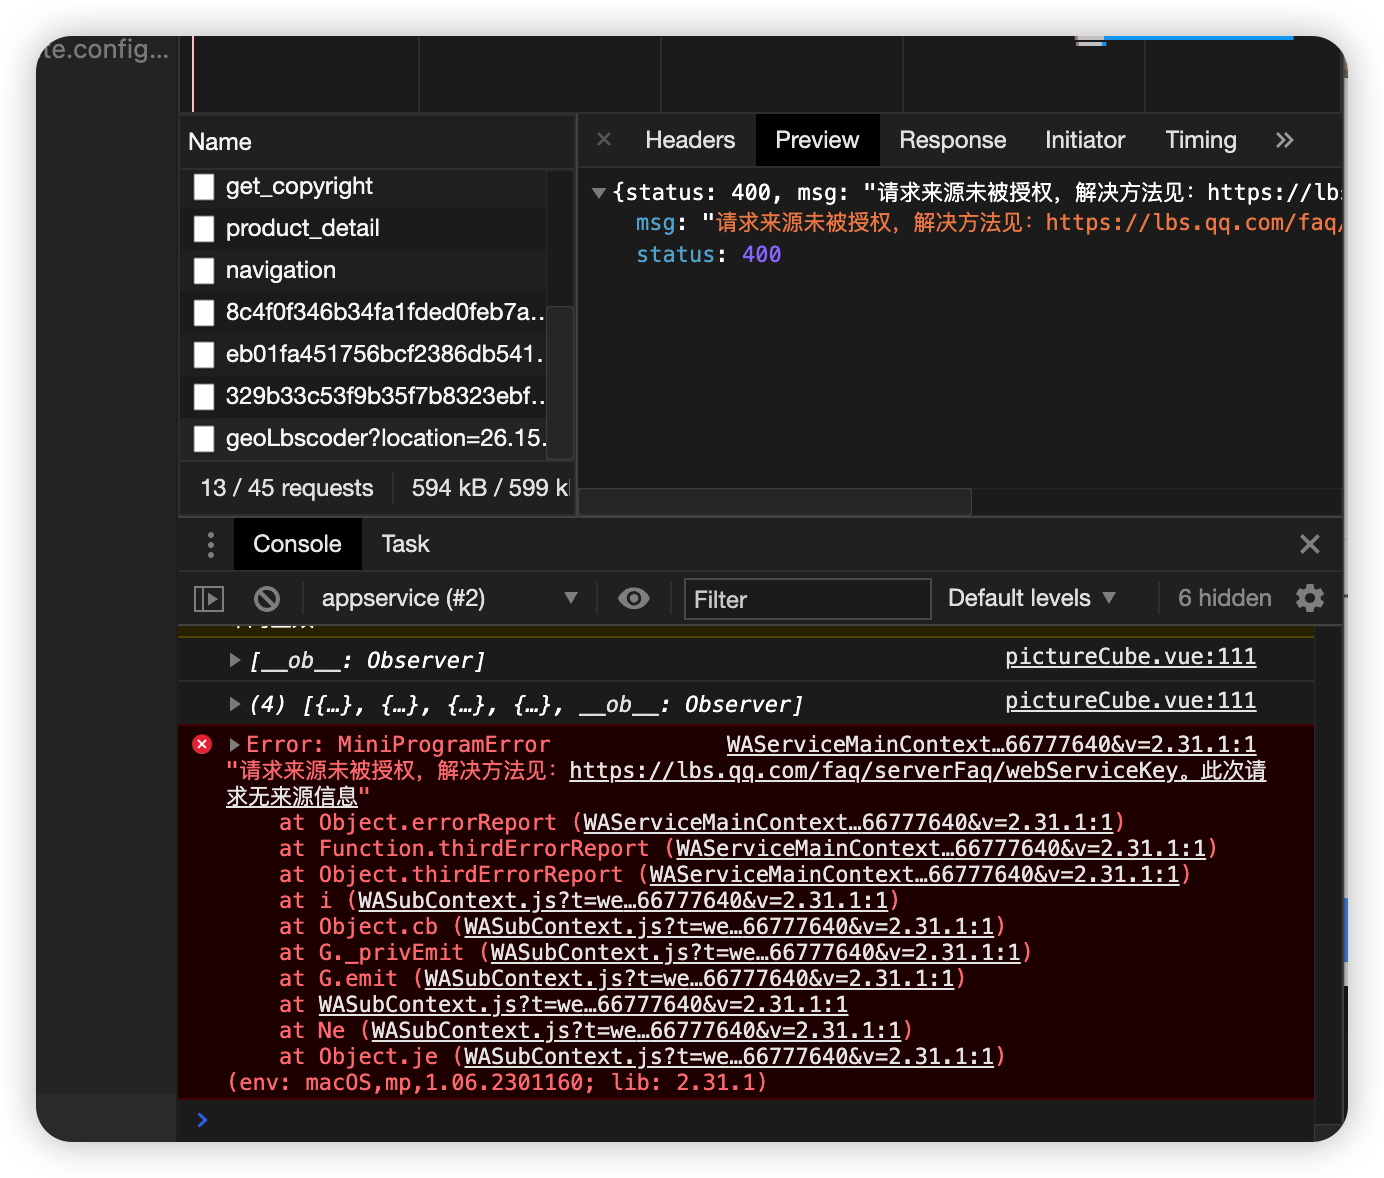
Task: Open console settings gear
Action: pos(1309,598)
